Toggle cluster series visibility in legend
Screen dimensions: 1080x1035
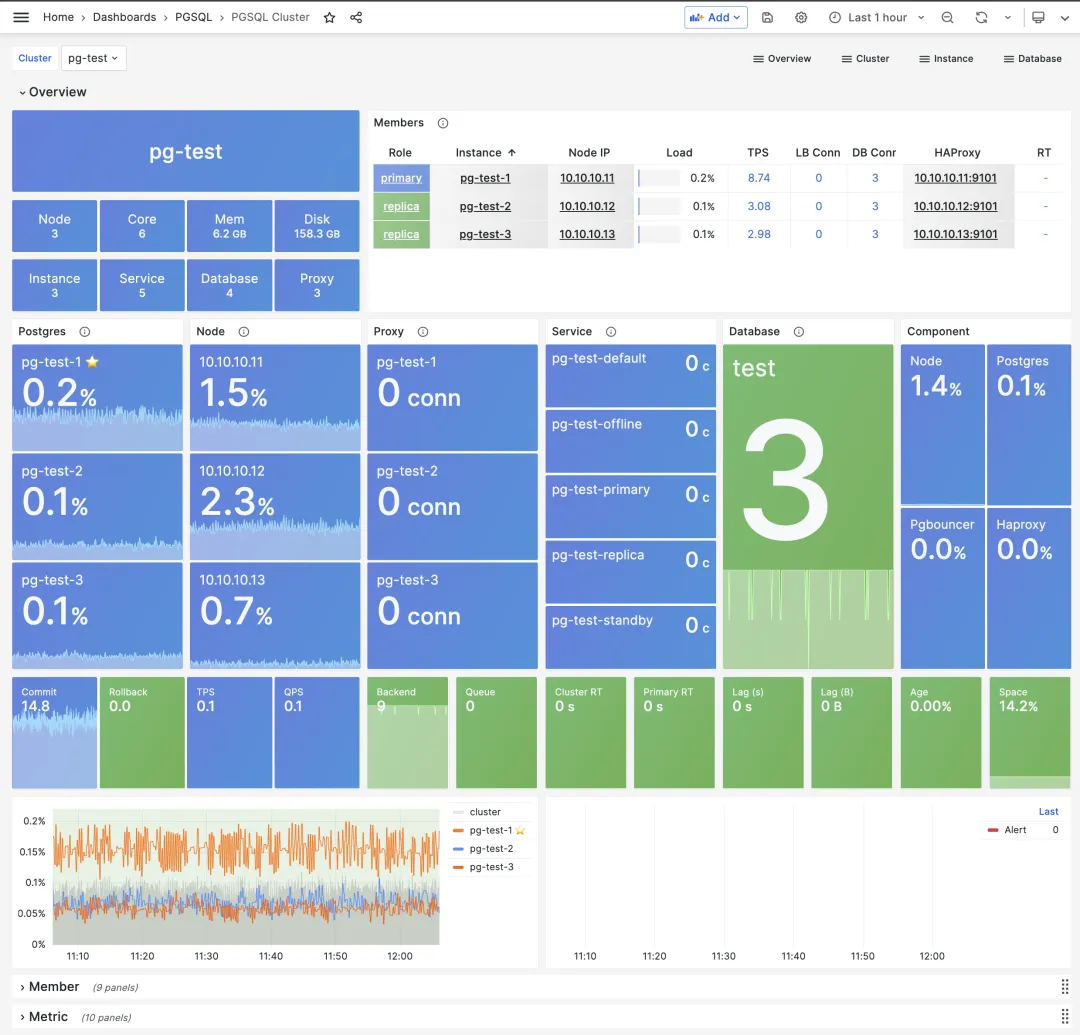coord(486,811)
